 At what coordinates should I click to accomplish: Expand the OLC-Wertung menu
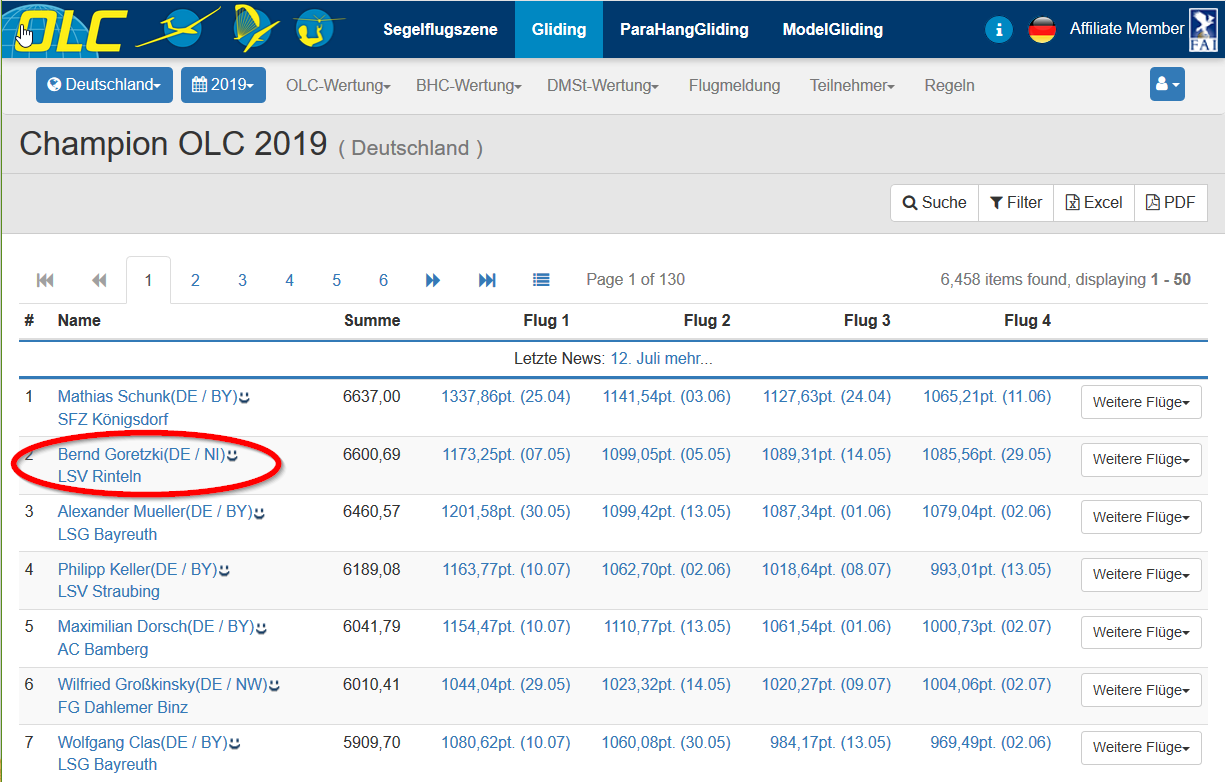click(x=338, y=86)
